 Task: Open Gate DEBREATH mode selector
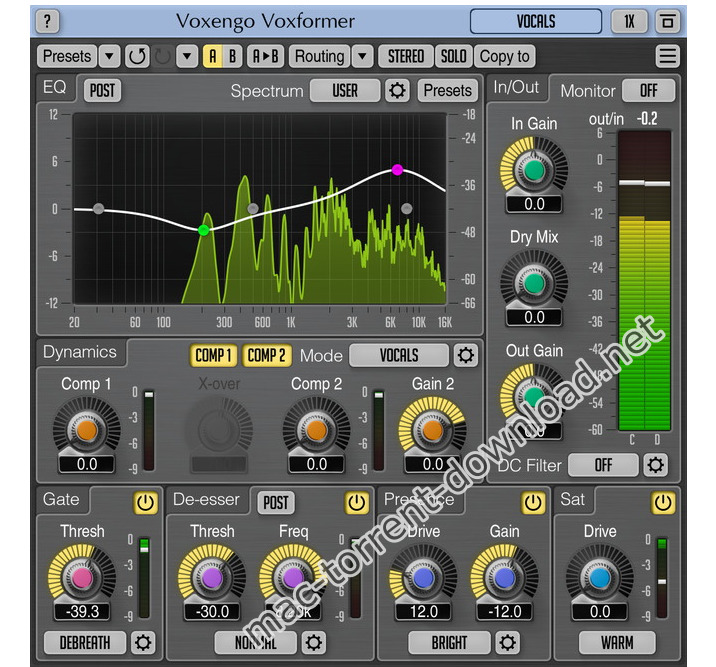(85, 642)
